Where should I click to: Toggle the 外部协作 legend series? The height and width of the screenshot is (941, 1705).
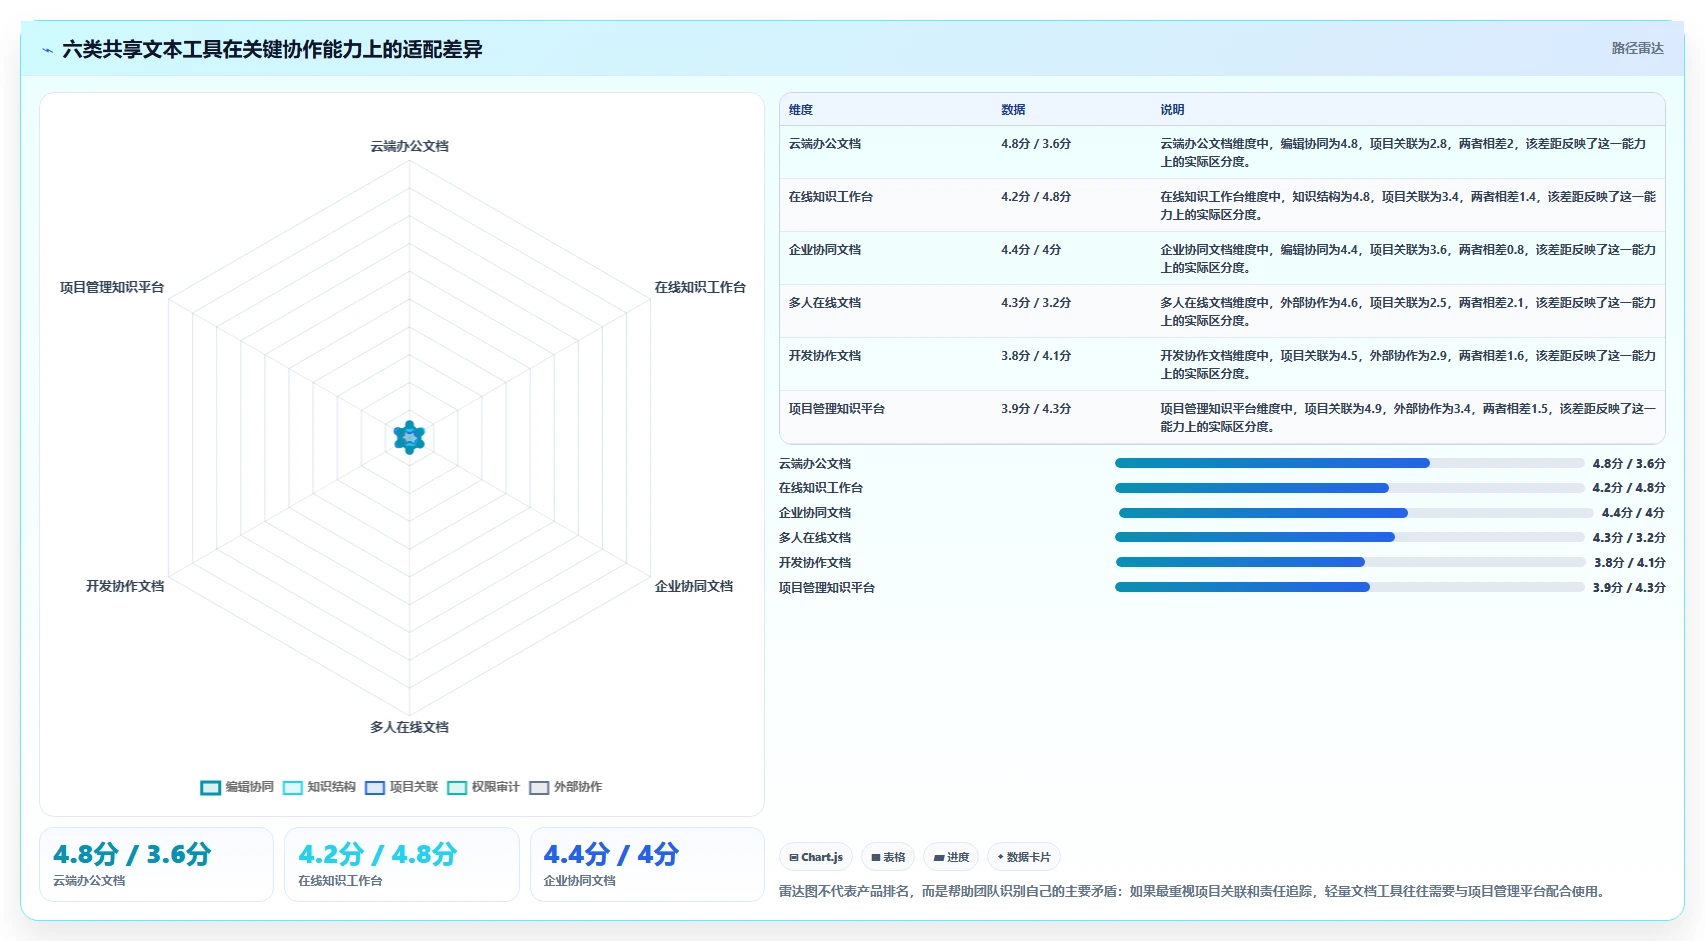click(565, 787)
